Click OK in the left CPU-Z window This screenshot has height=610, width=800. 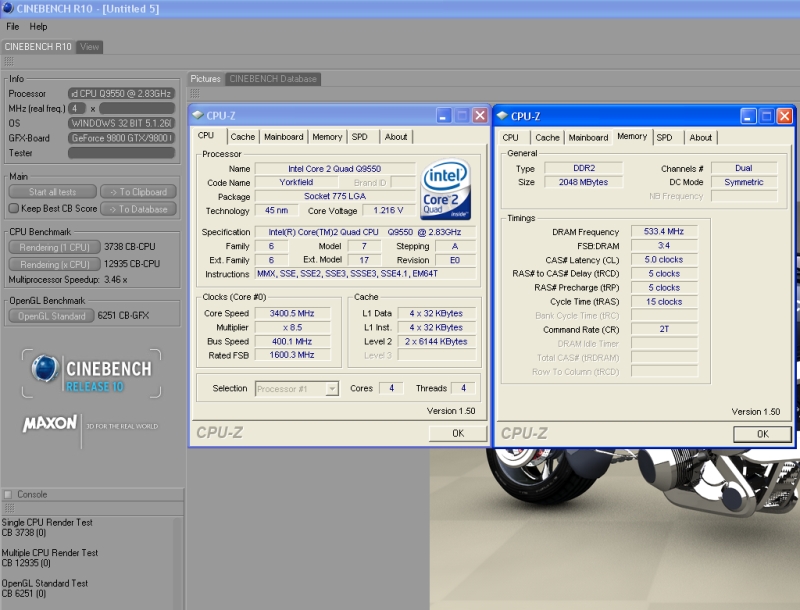coord(458,433)
